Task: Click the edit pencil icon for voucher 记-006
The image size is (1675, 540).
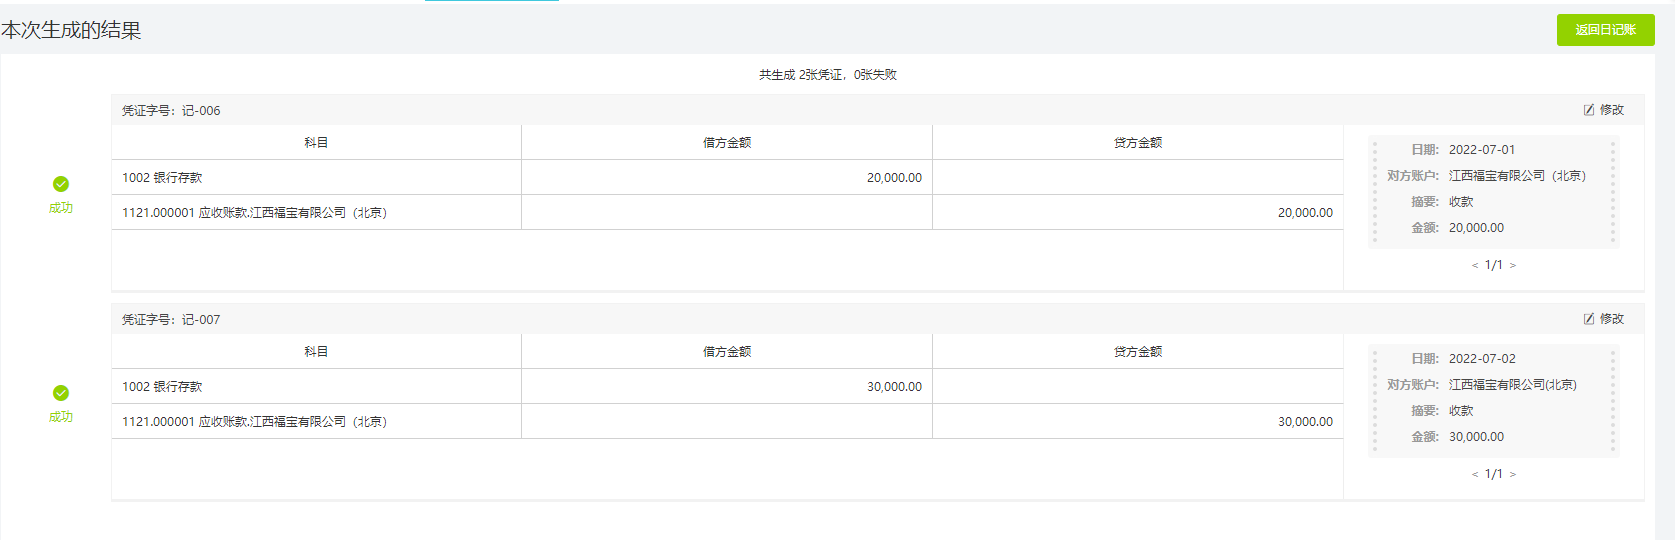Action: coord(1589,110)
